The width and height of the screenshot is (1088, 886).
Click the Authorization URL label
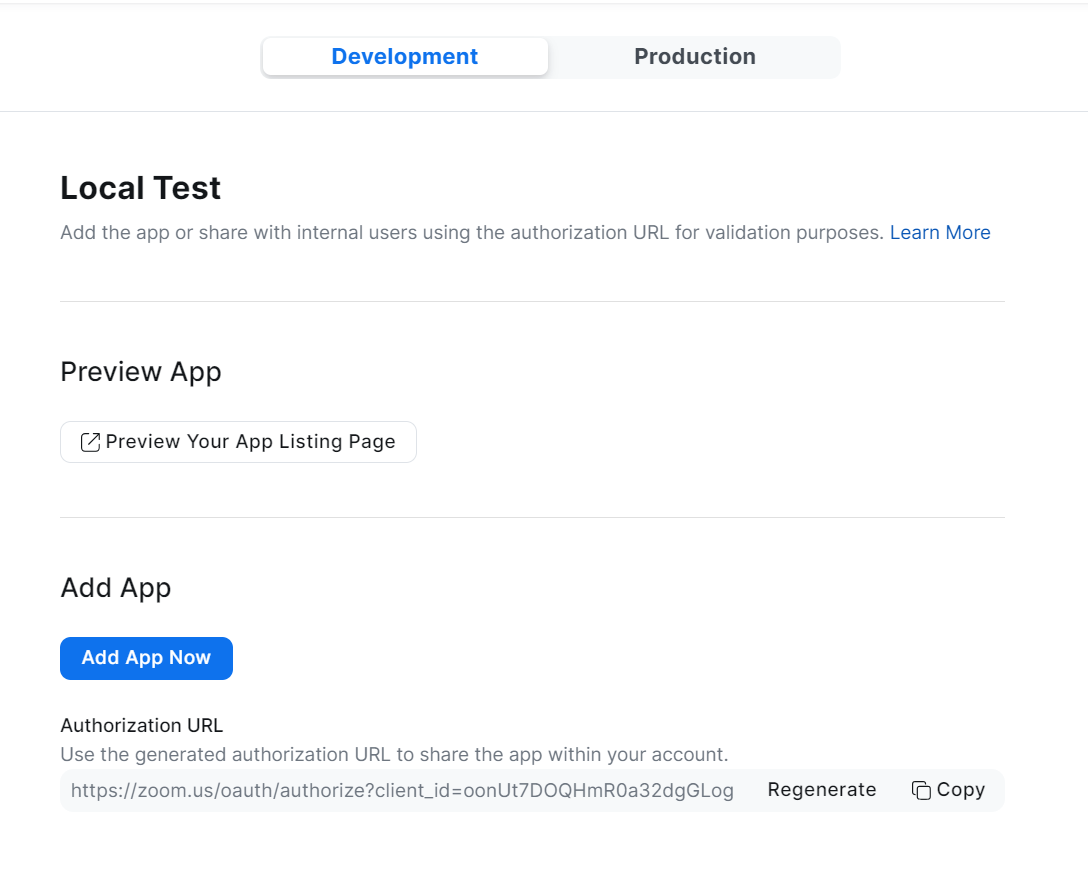pyautogui.click(x=142, y=725)
